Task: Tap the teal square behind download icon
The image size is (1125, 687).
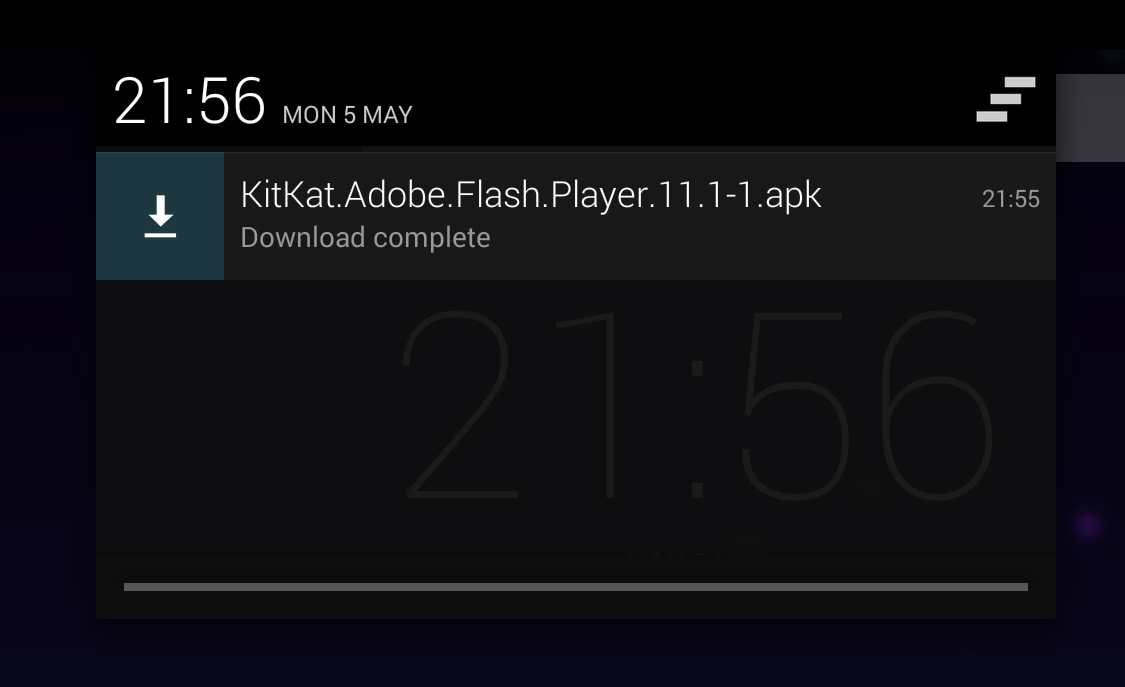Action: 160,216
